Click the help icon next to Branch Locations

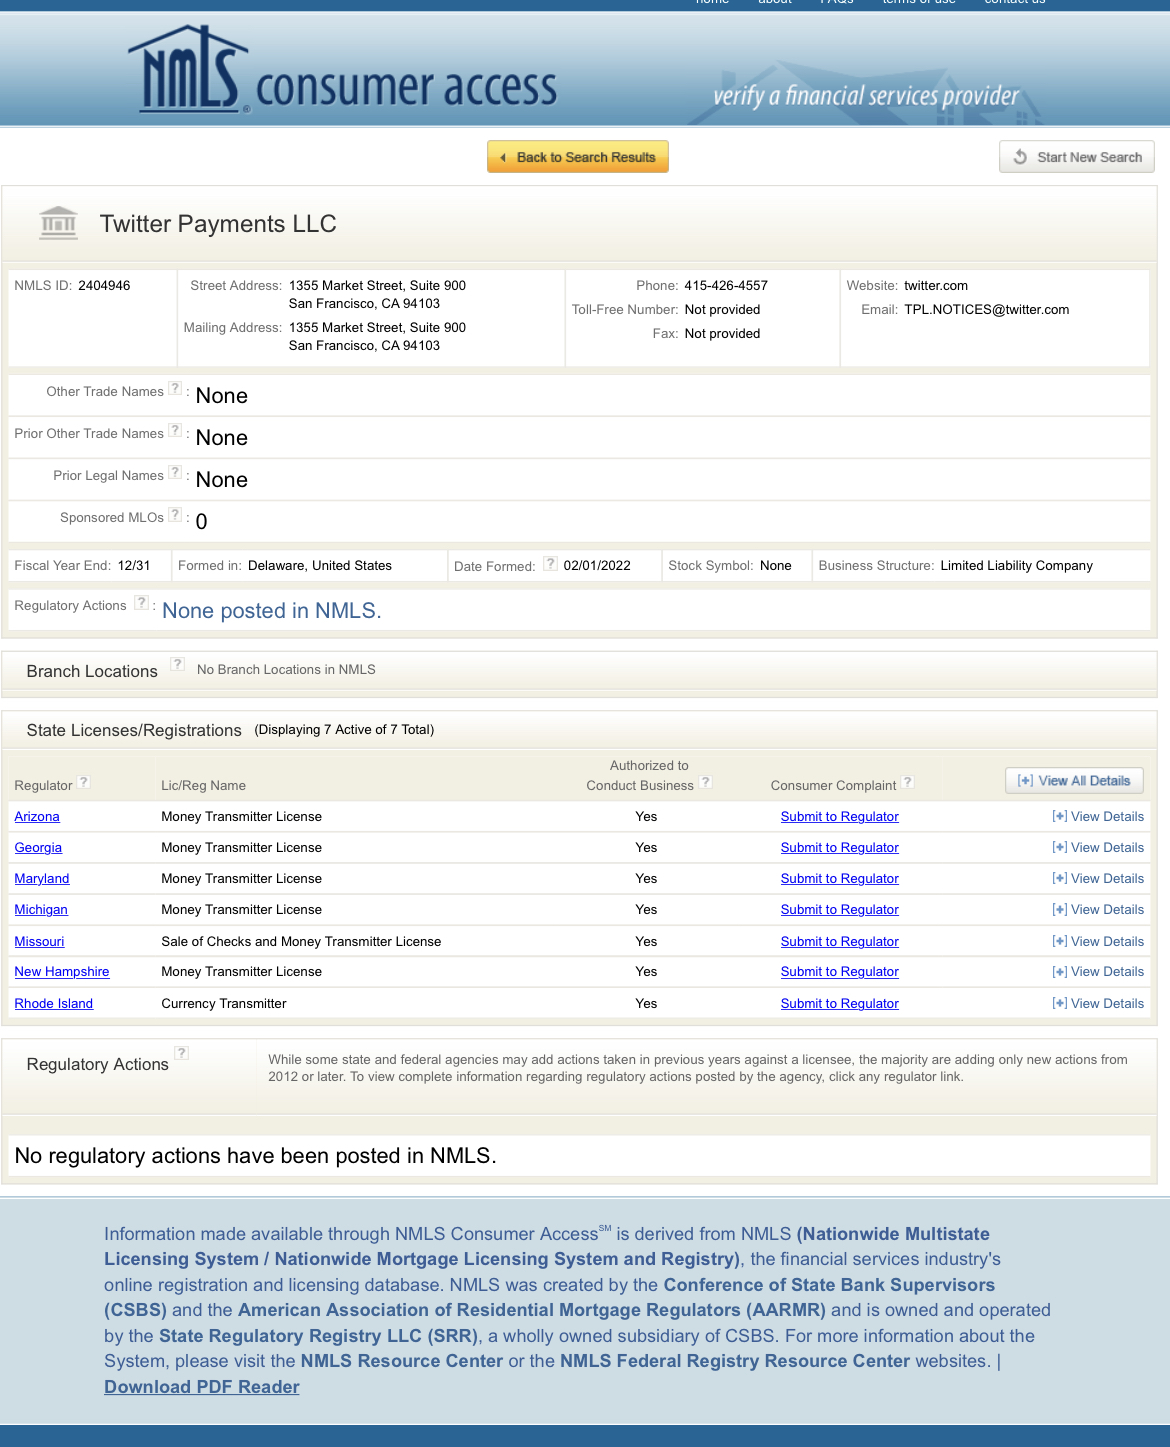177,664
